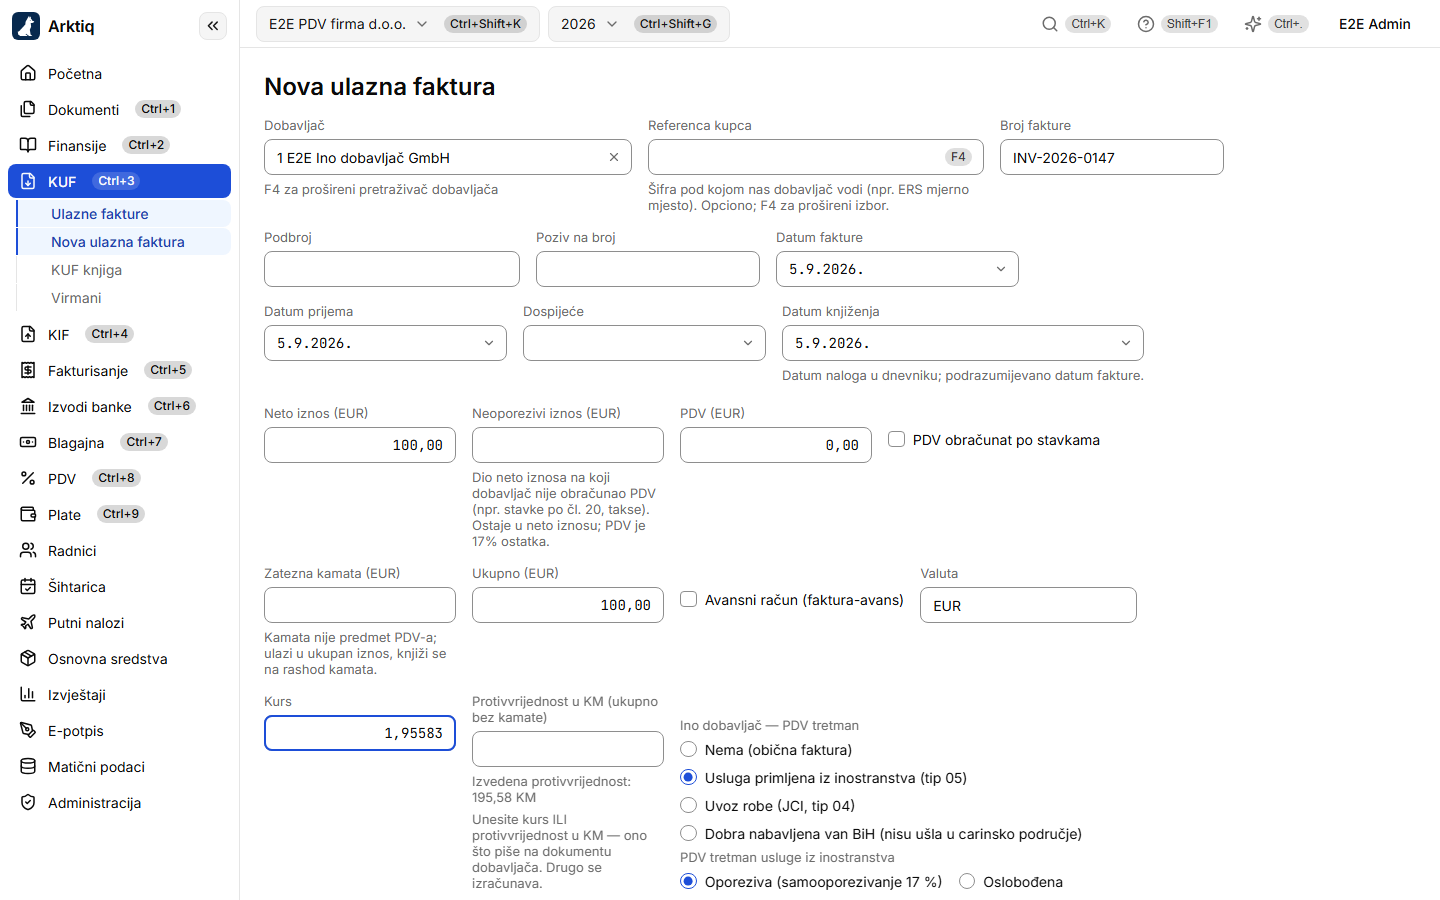Select Usluga primljena iz inostranstva radio
The width and height of the screenshot is (1440, 900).
pos(689,777)
